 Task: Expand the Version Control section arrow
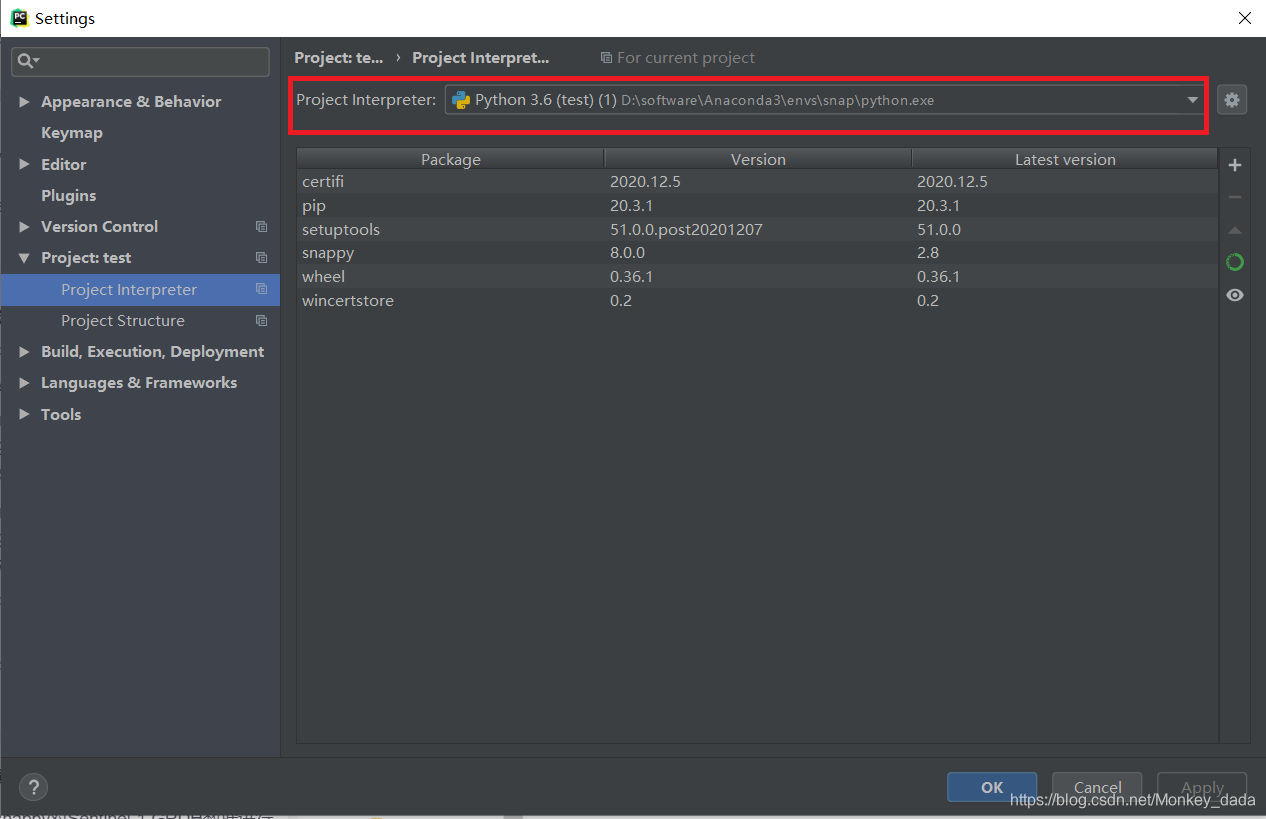coord(24,227)
